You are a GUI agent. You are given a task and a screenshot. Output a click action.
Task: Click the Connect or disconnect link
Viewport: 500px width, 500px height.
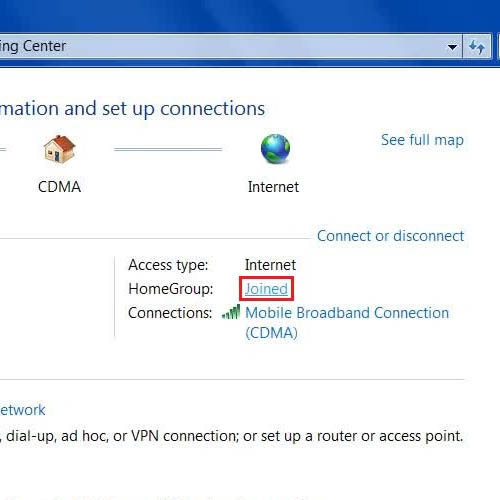click(390, 236)
